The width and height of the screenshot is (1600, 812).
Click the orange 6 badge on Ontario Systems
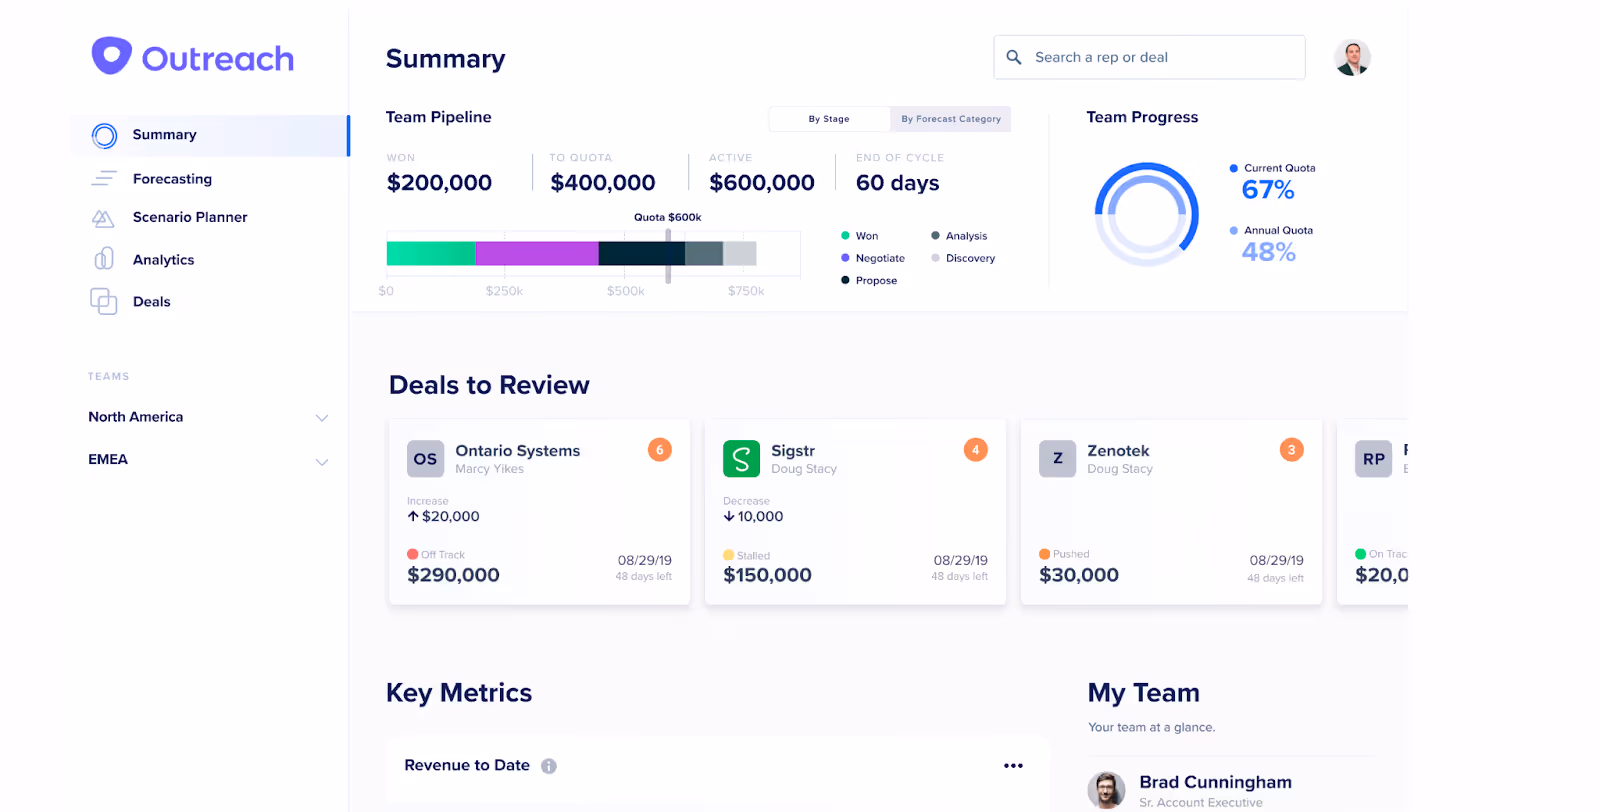point(659,450)
